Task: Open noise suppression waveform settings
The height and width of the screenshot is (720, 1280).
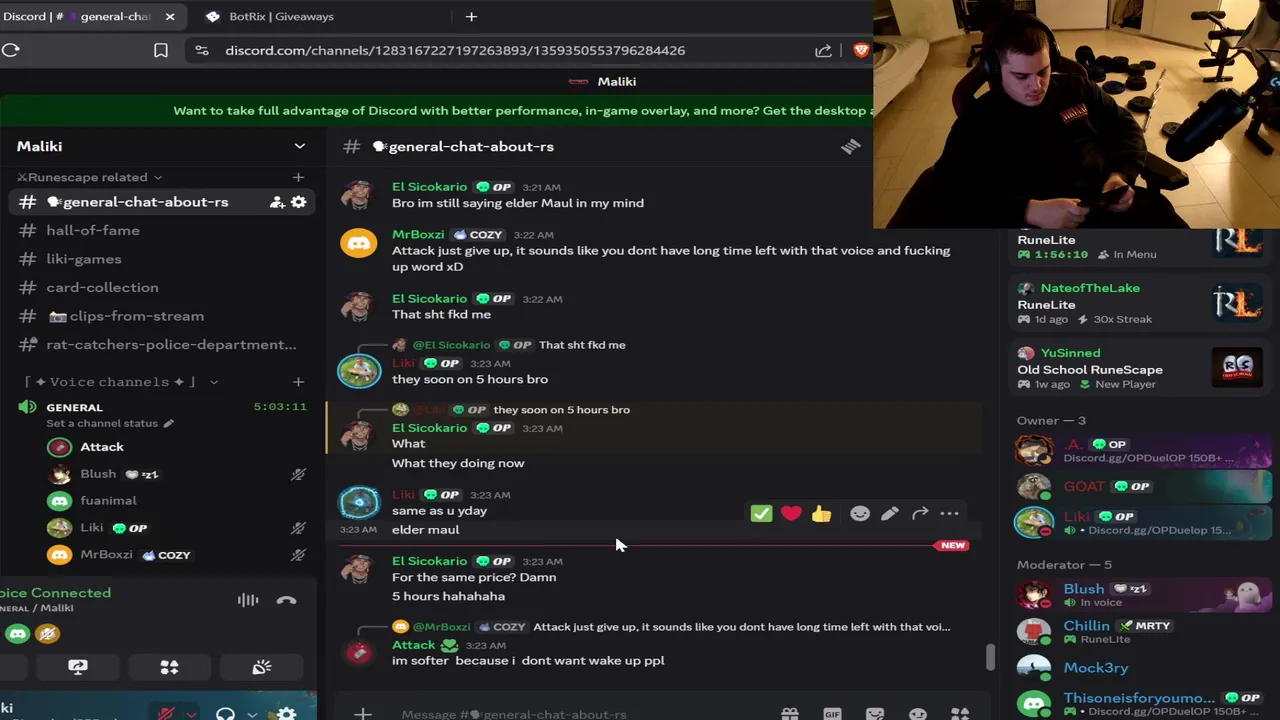Action: (x=248, y=600)
